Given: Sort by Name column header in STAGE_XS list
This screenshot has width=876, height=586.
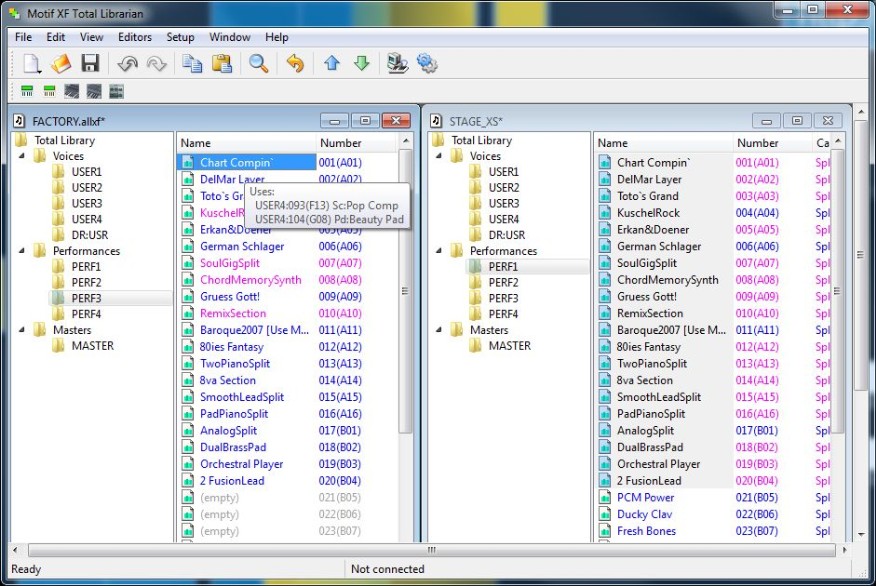Looking at the screenshot, I should 663,143.
